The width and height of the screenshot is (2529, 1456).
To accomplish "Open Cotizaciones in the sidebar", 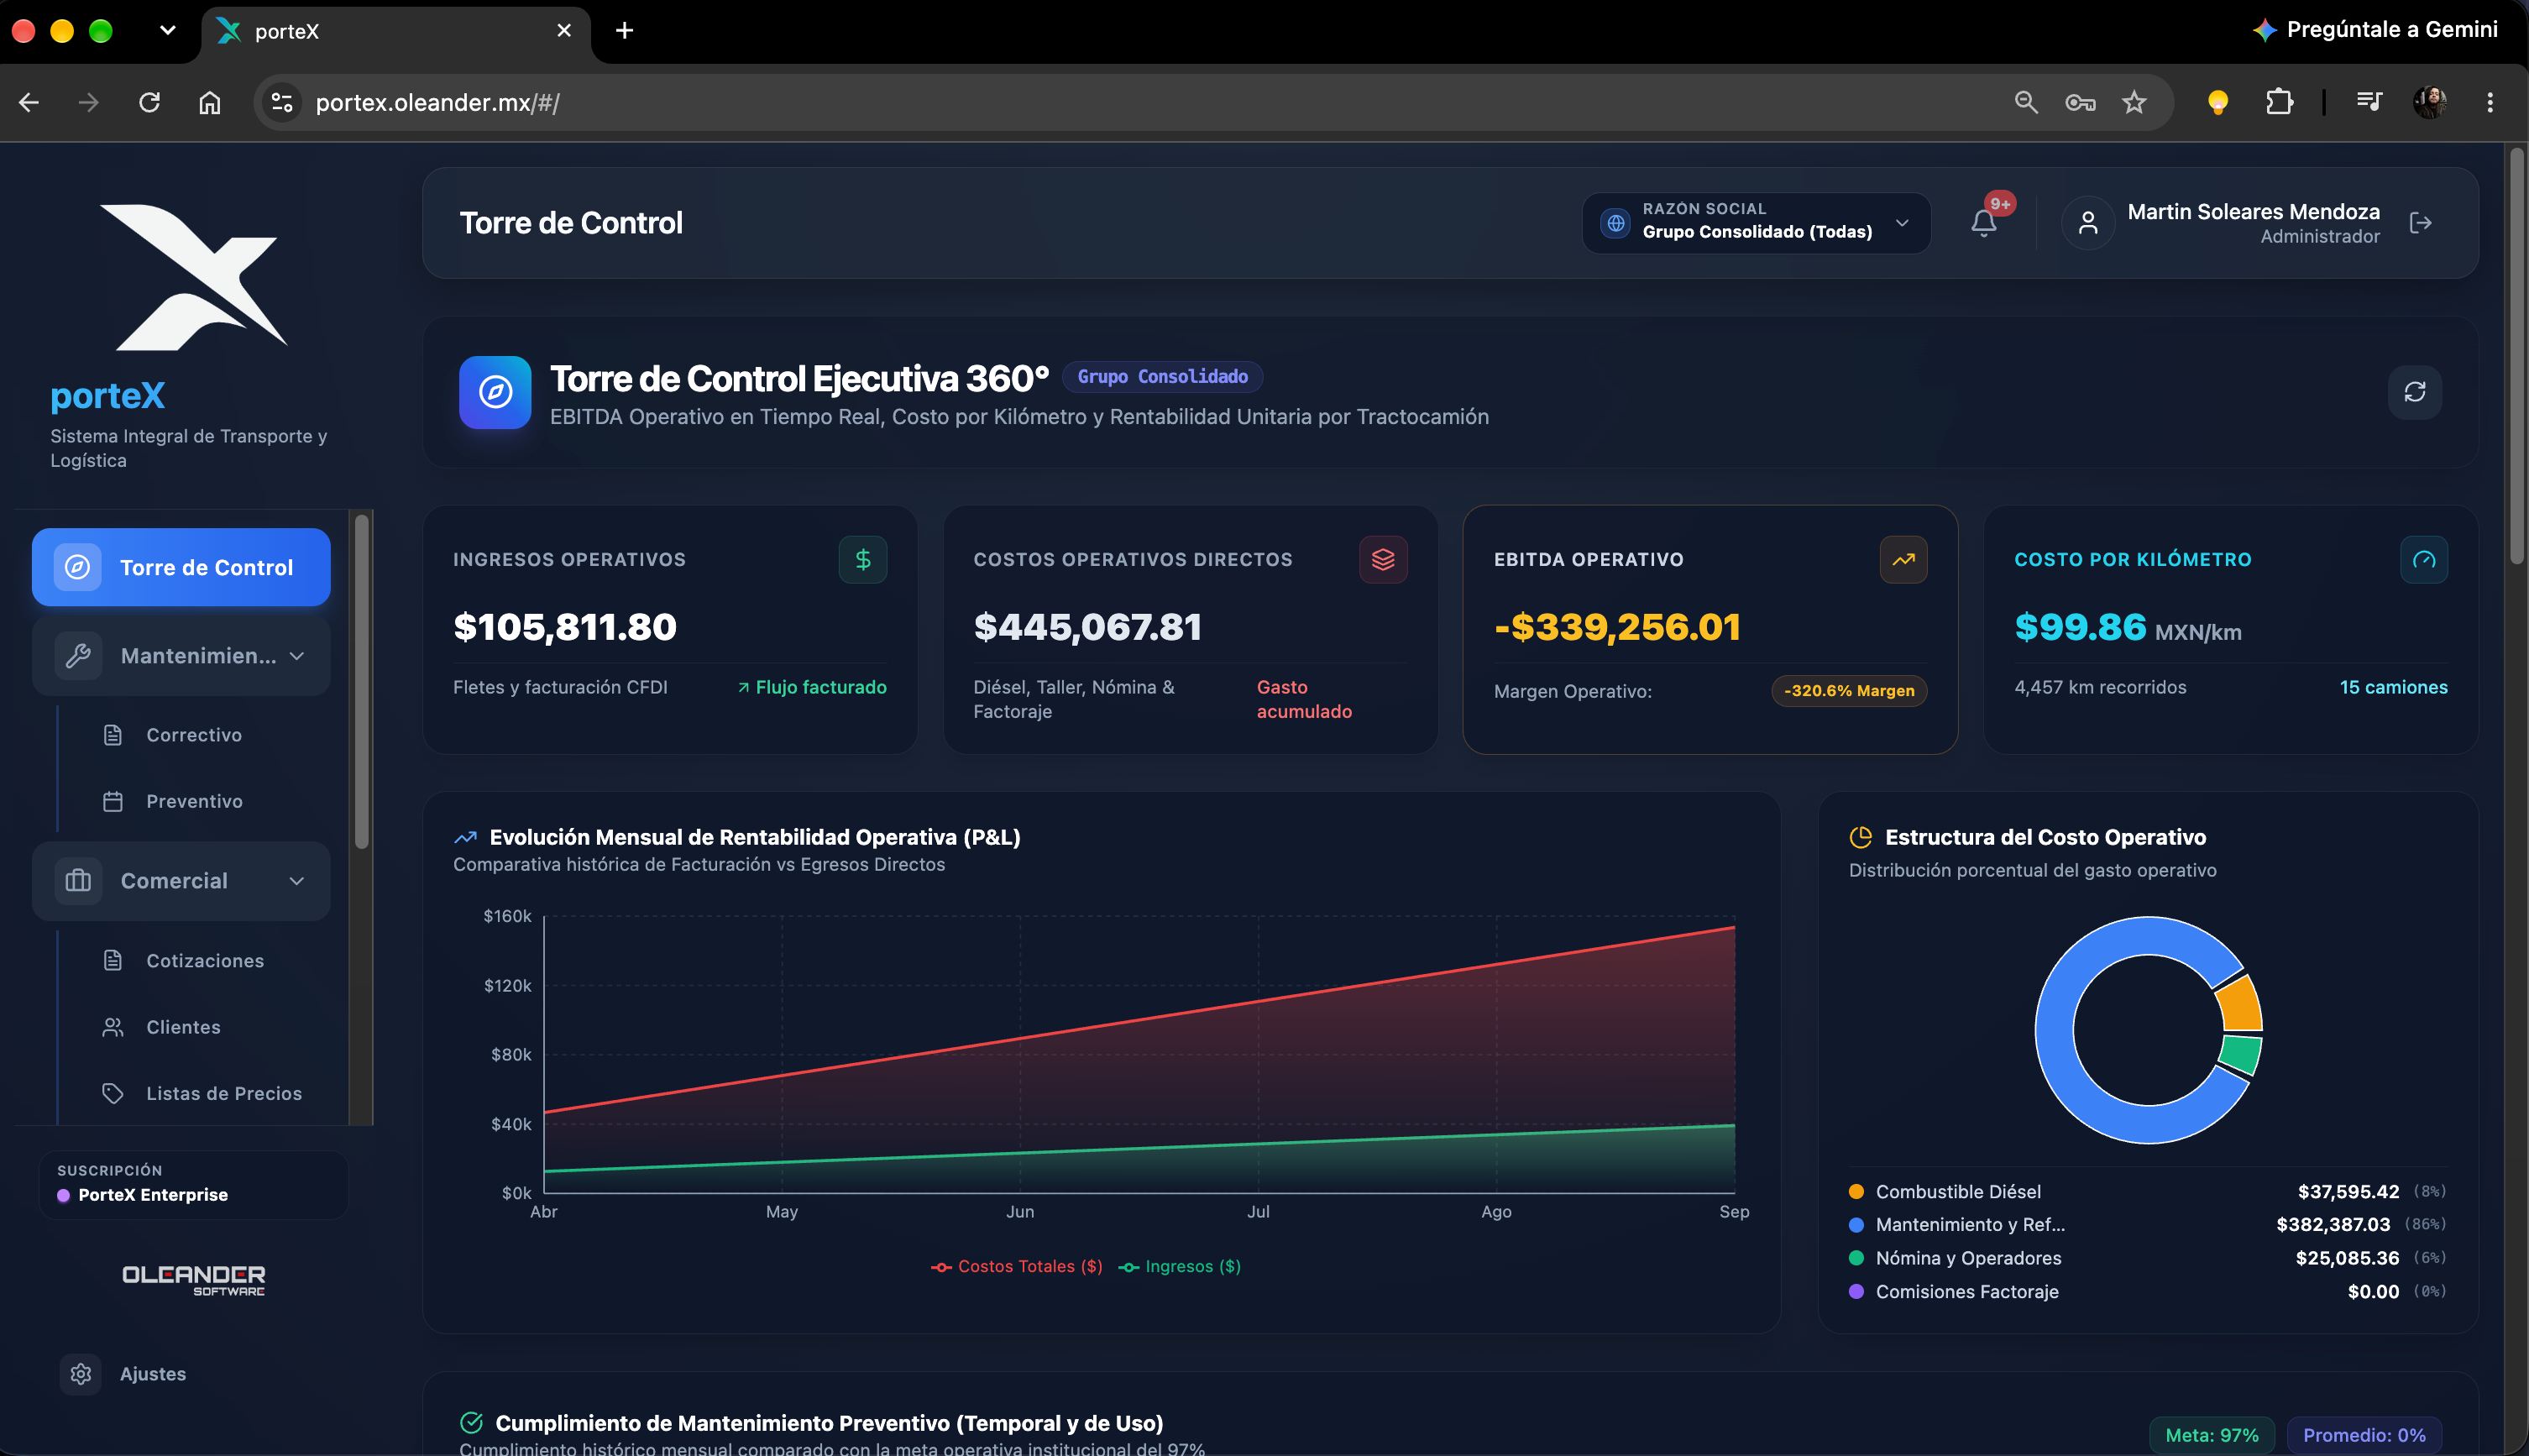I will [x=205, y=961].
